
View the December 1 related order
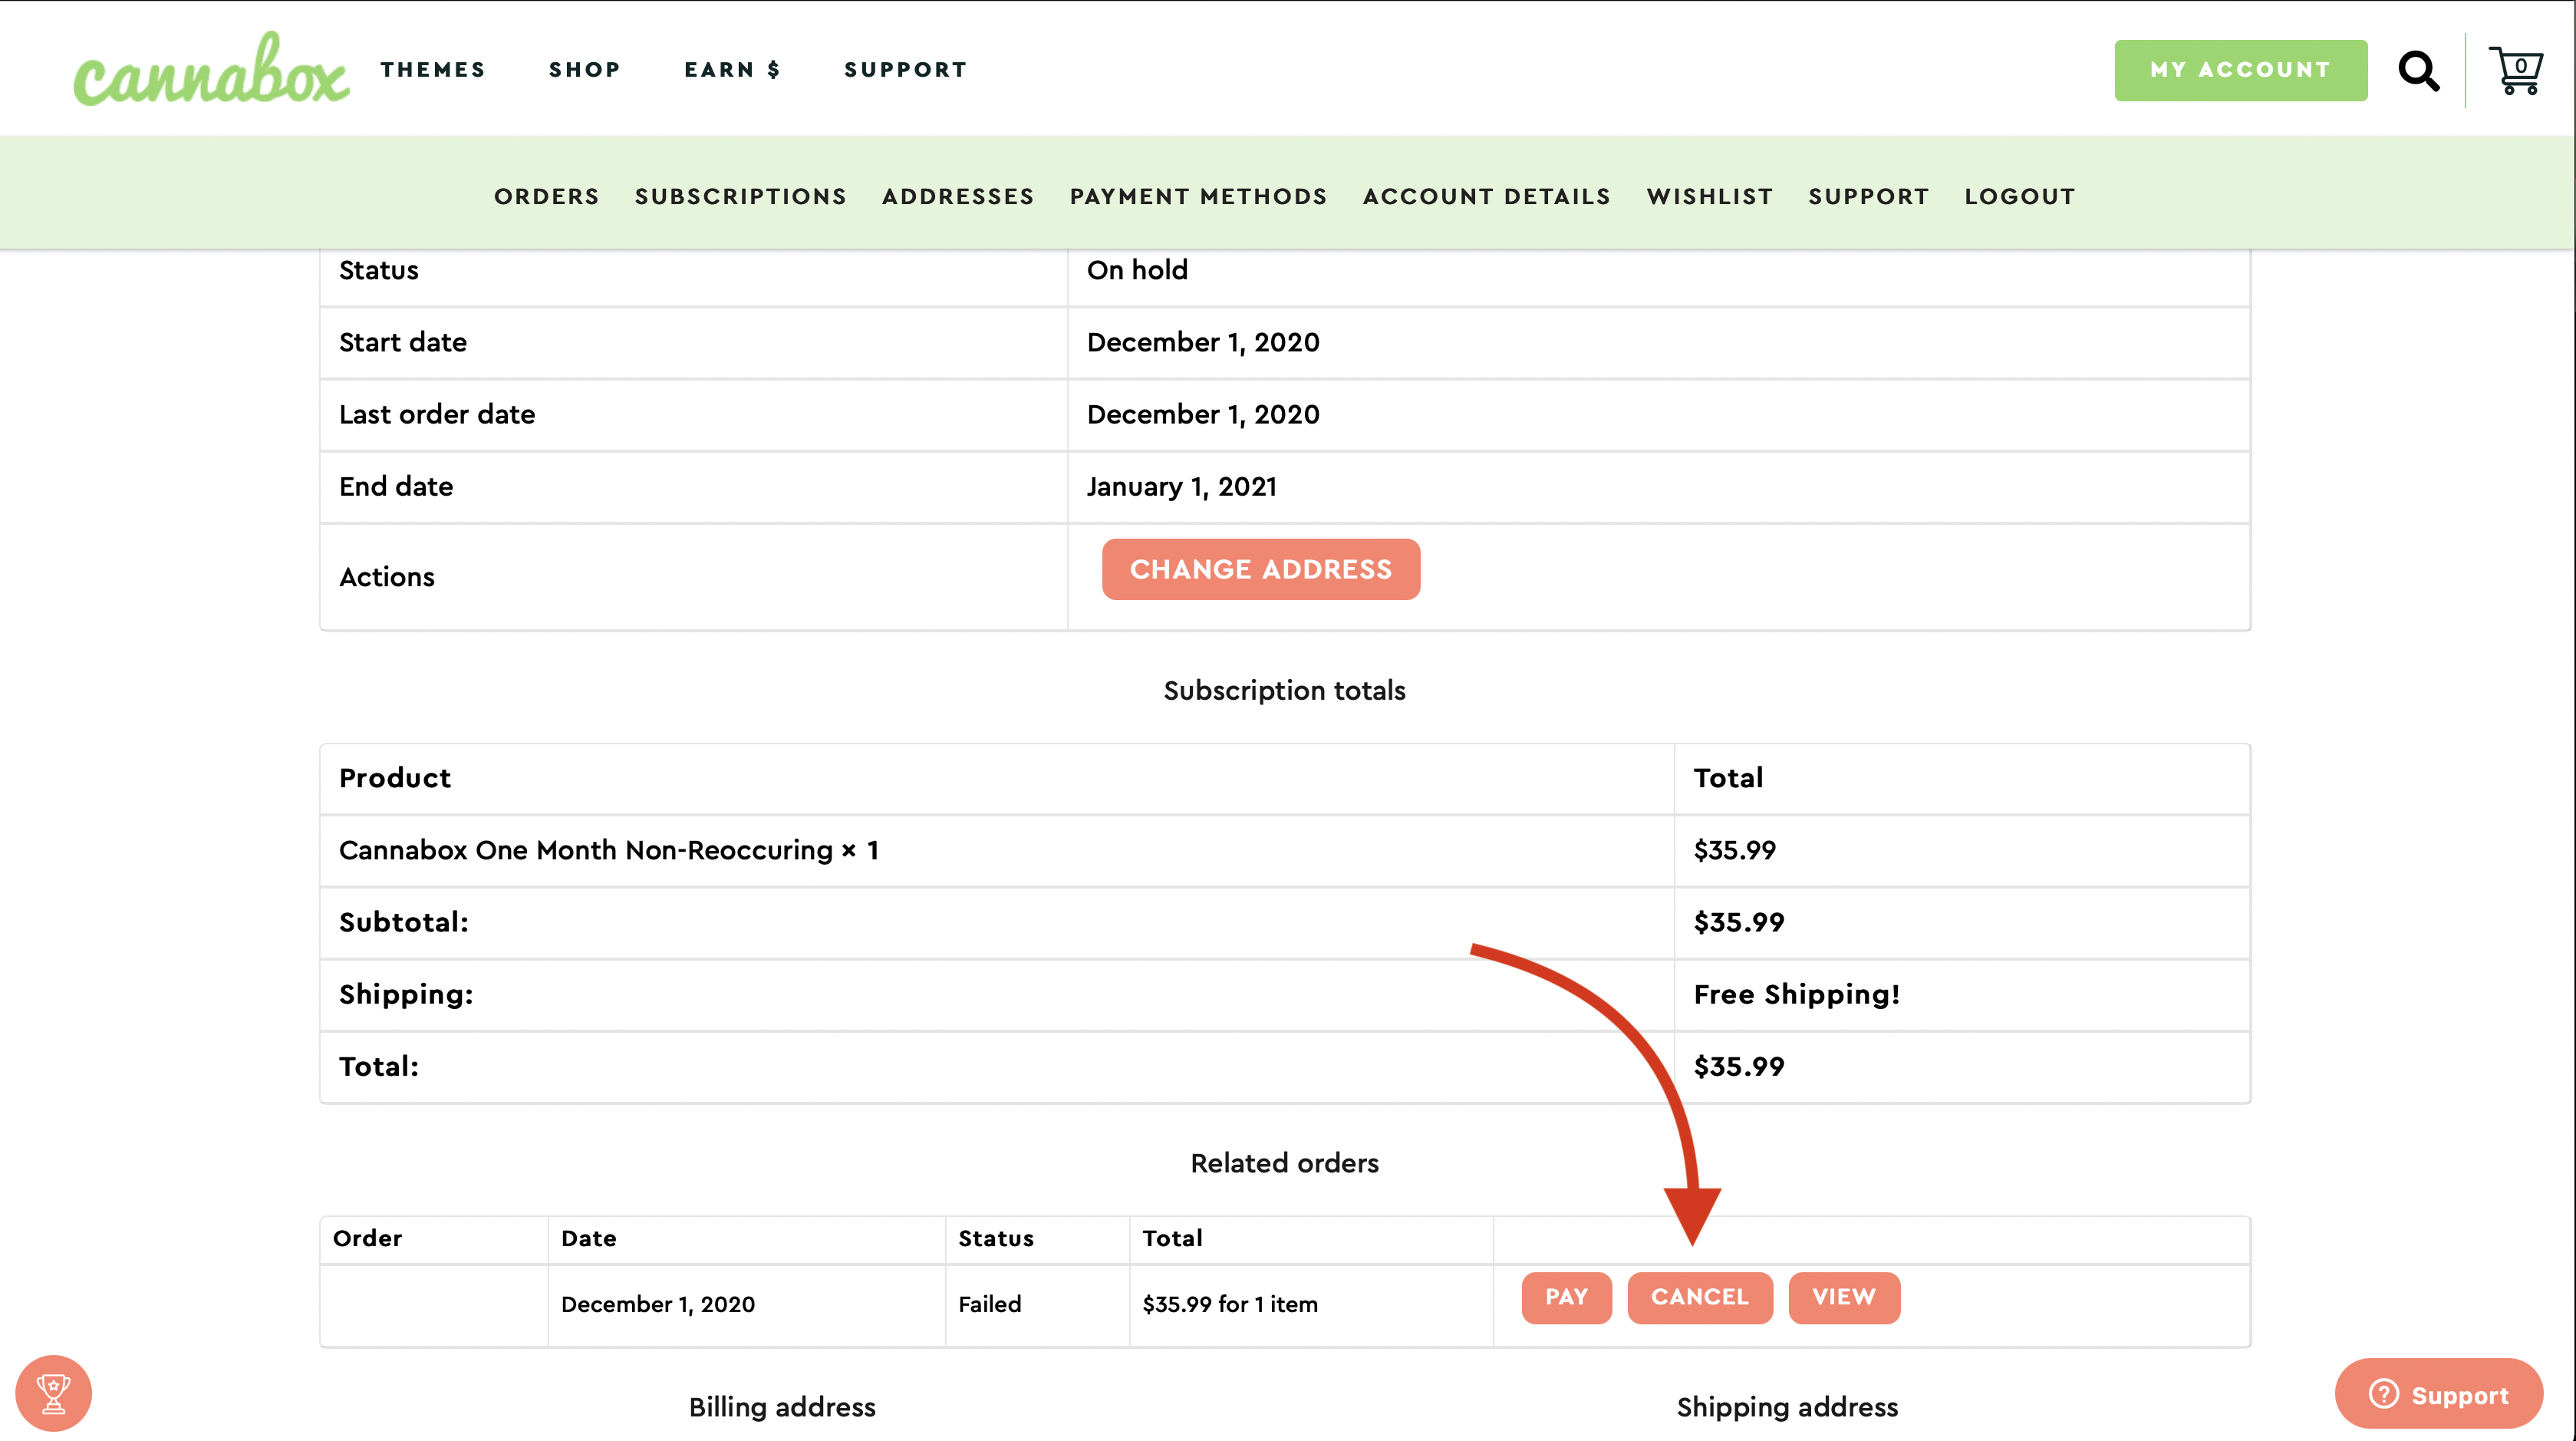[1844, 1297]
